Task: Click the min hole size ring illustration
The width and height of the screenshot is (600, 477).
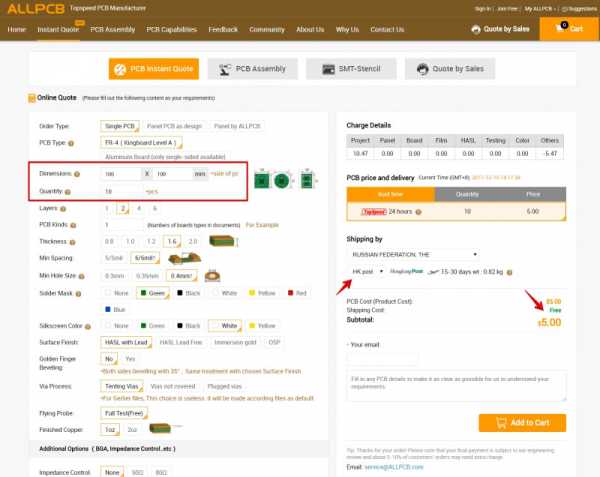Action: coord(212,276)
